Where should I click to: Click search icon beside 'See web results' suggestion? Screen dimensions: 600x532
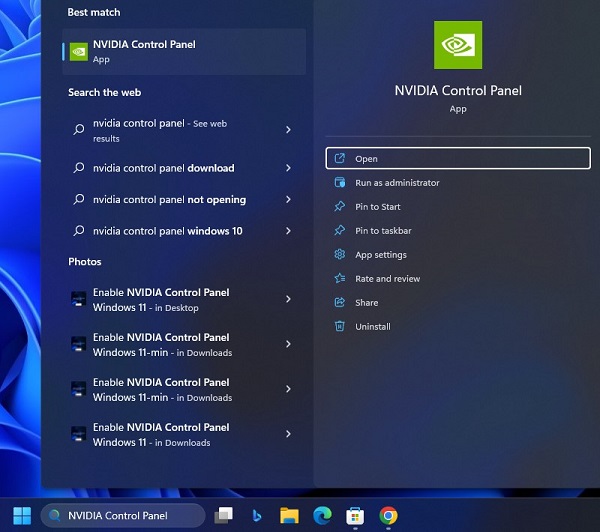[x=79, y=129]
